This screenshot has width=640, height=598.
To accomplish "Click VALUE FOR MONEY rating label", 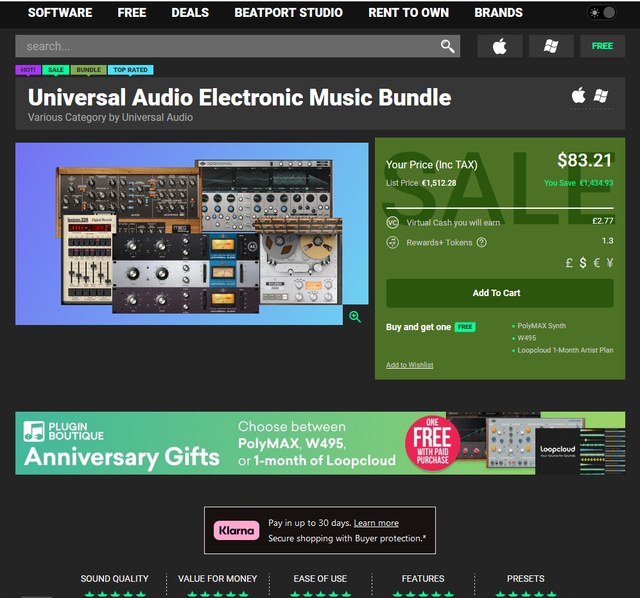I will click(218, 579).
